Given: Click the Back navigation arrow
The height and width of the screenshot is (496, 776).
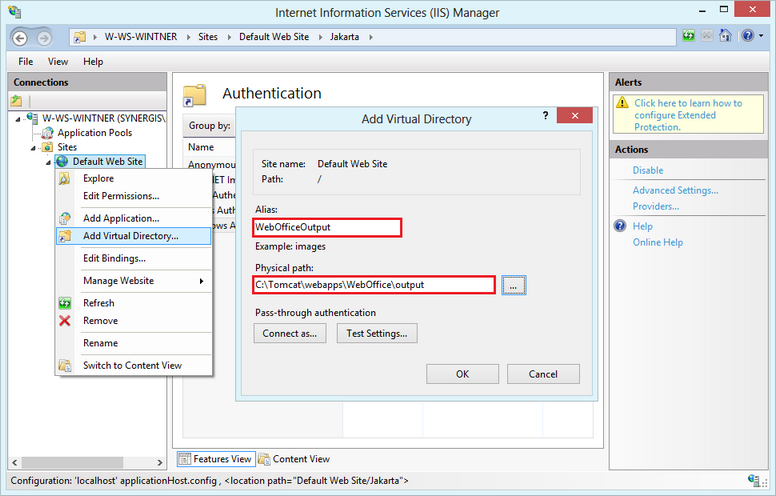Looking at the screenshot, I should click(19, 38).
